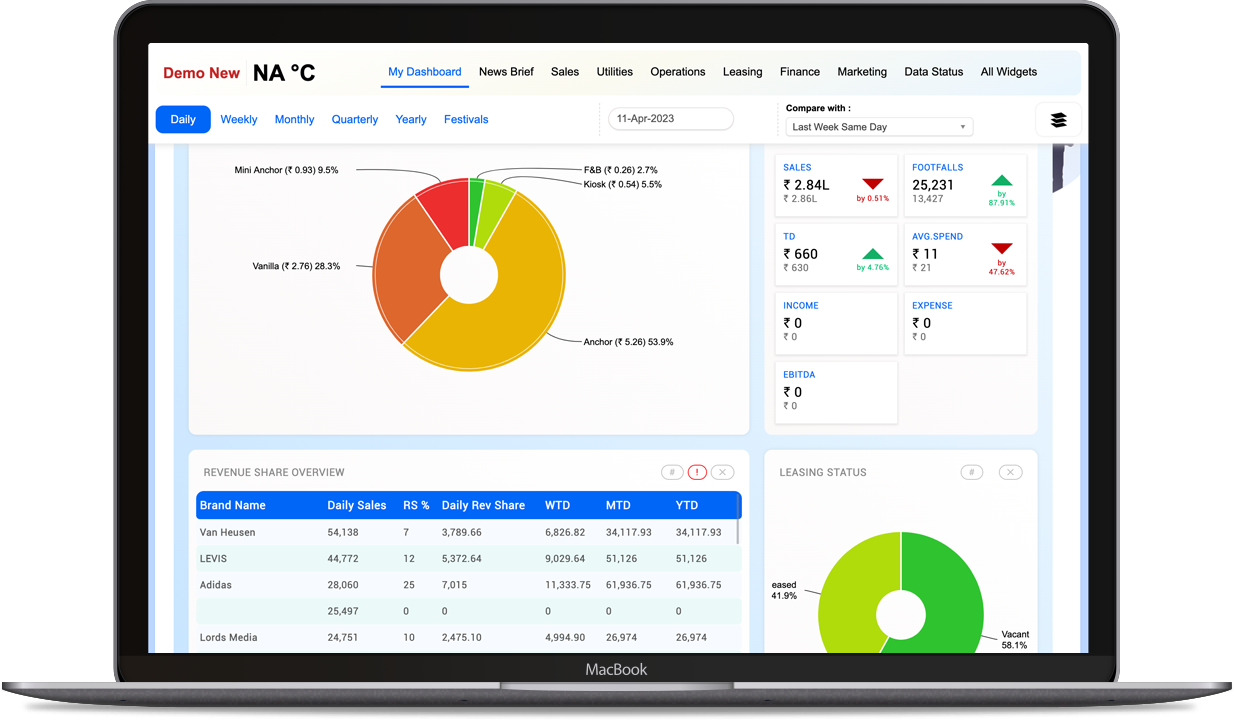Click the SALES card title
Viewport: 1234px width, 720px height.
tap(797, 167)
